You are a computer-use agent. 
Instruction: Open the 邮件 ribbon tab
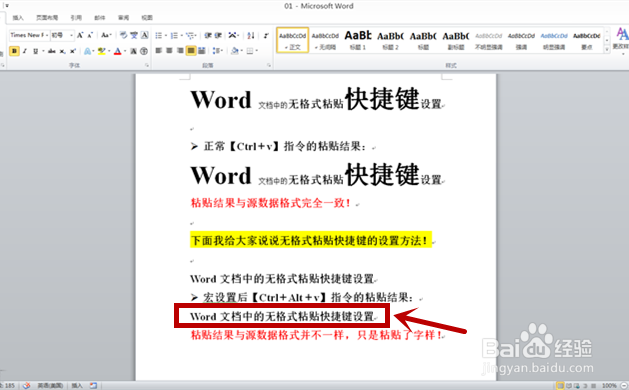point(99,18)
